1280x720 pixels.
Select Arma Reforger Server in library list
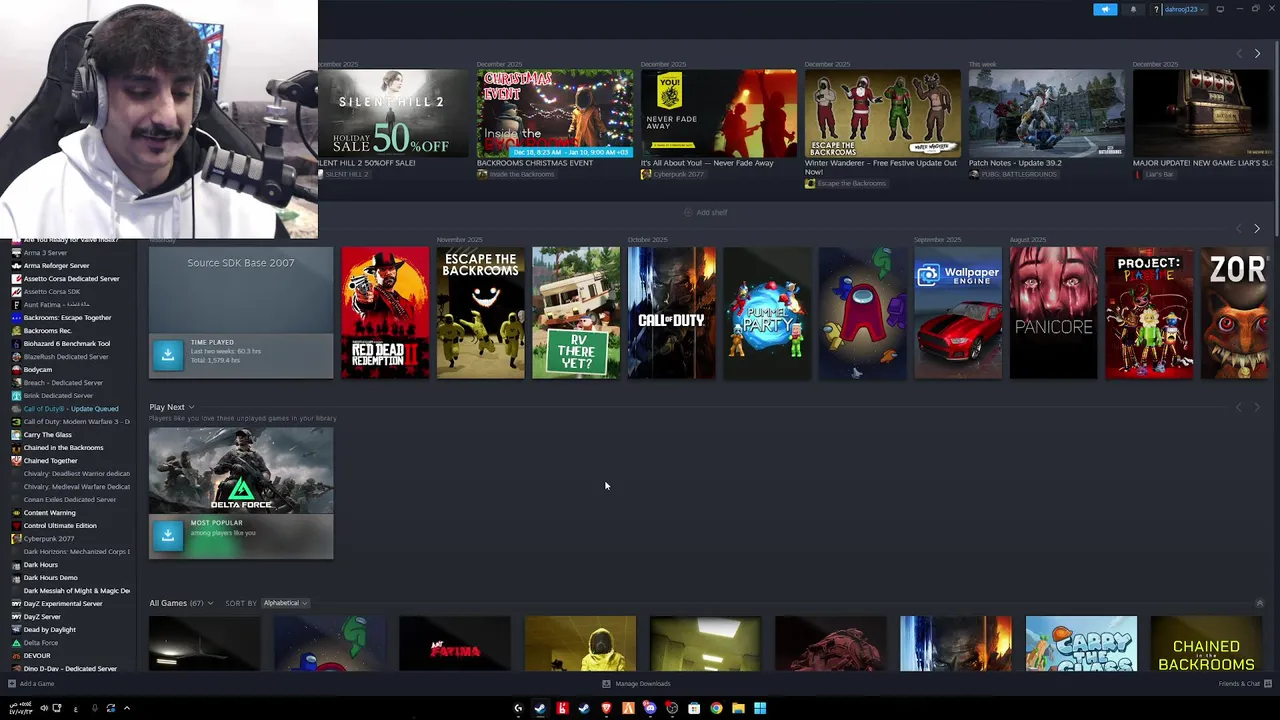click(56, 266)
